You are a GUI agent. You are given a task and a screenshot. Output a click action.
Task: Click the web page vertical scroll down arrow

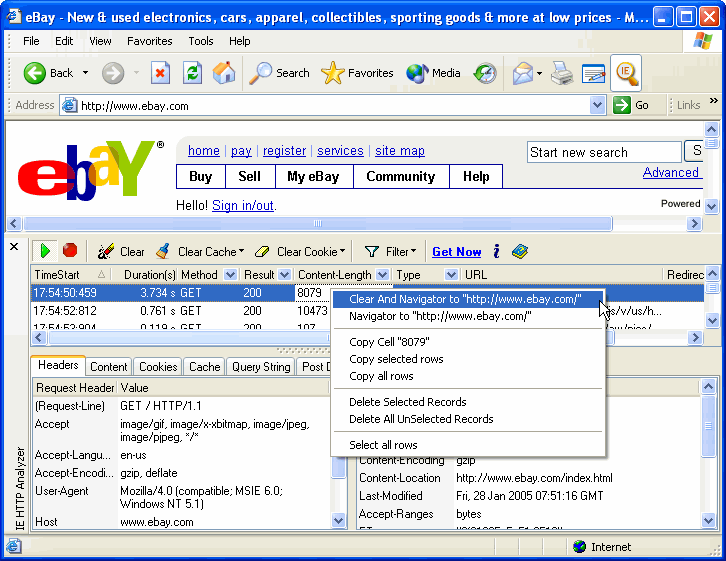coord(711,206)
